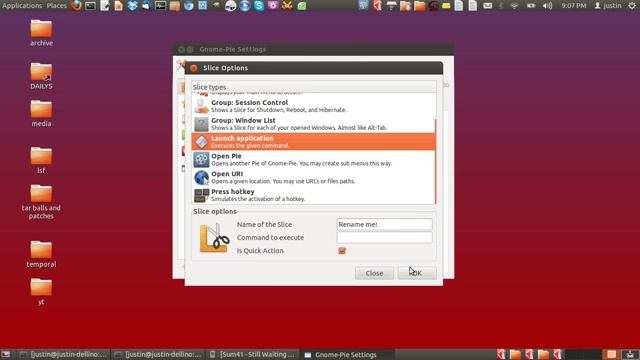The width and height of the screenshot is (640, 360).
Task: Open the system settings gear in the top panel
Action: click(x=632, y=6)
